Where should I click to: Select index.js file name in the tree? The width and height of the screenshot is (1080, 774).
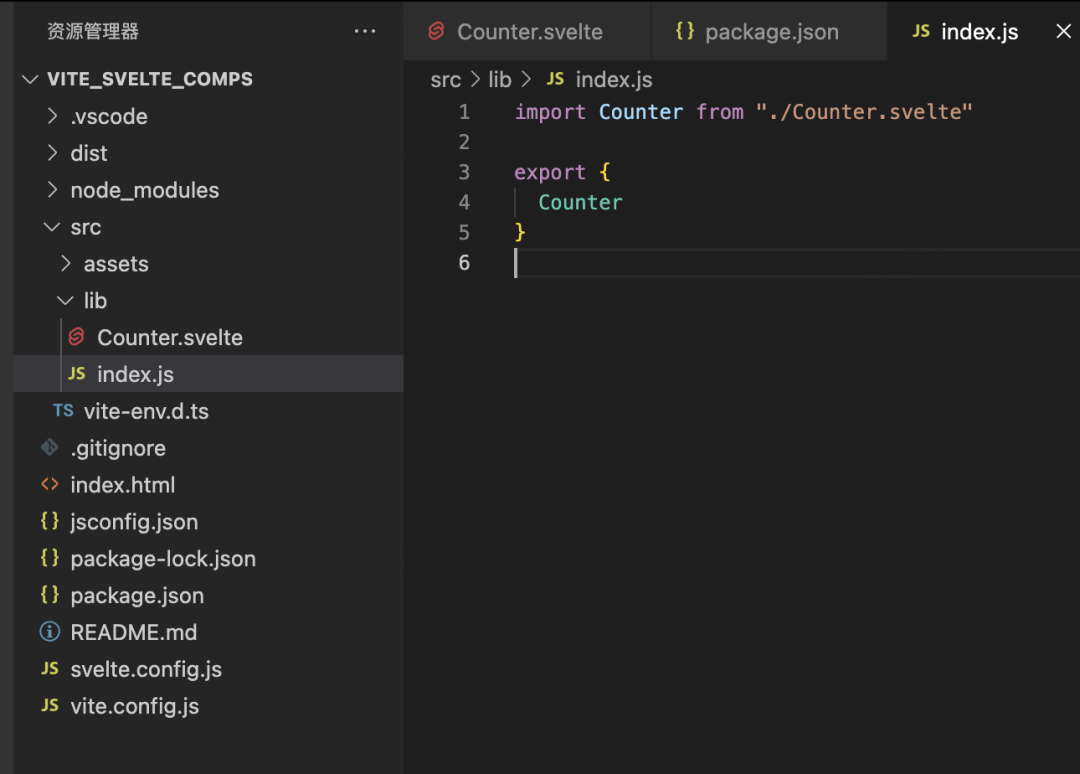(x=135, y=375)
